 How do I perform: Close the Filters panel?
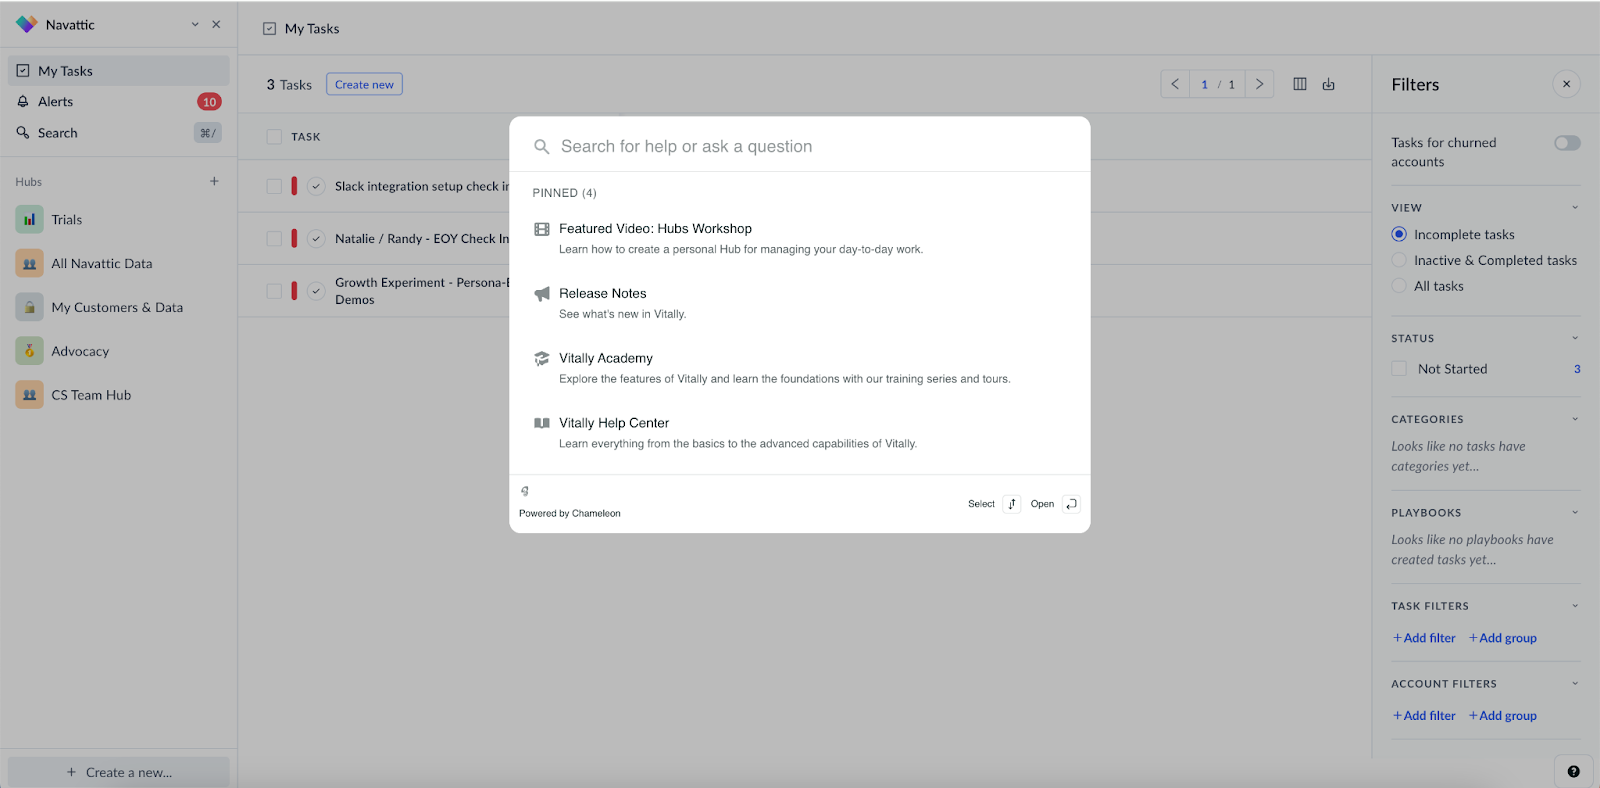(1567, 84)
